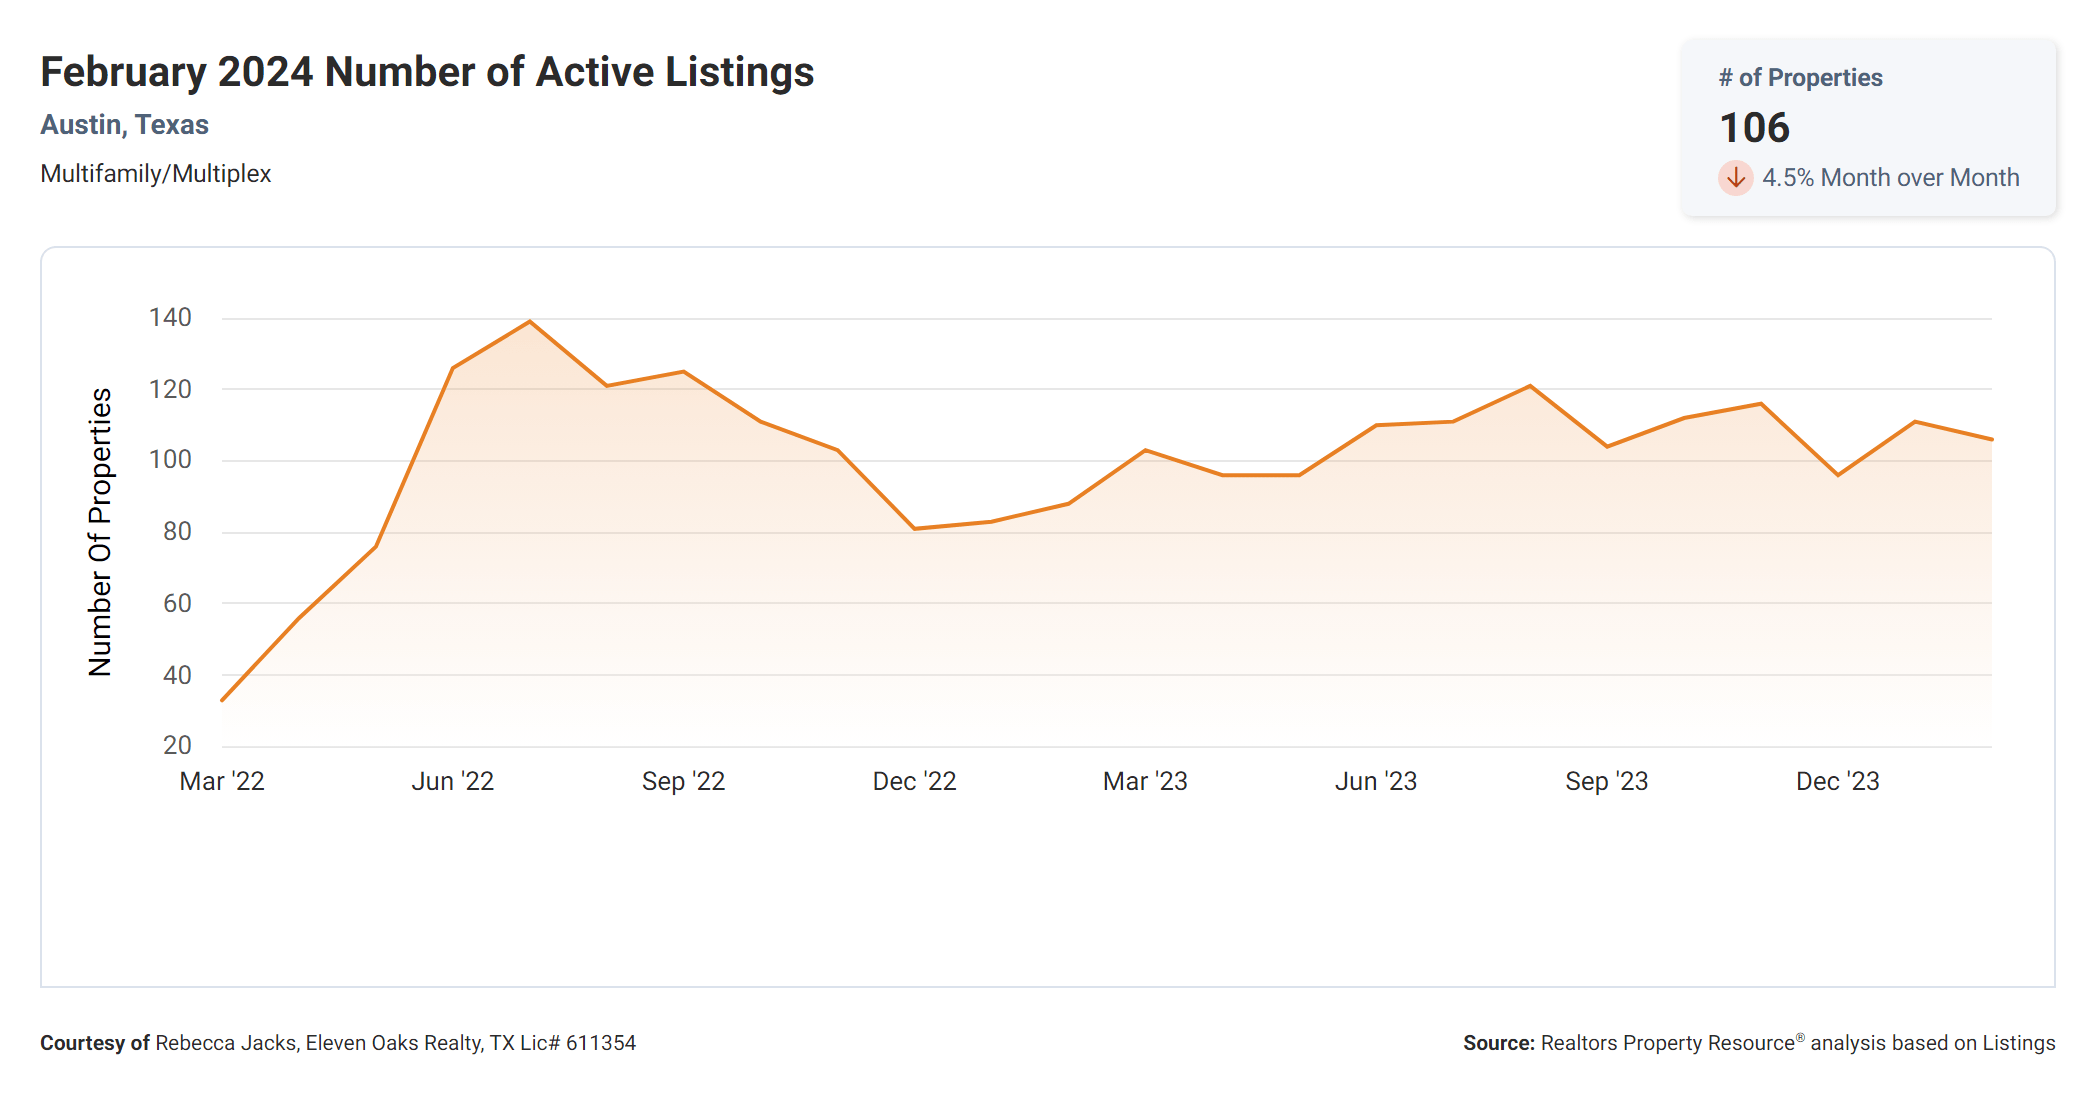
Task: Click the Sep '22 x-axis label
Action: pos(683,781)
